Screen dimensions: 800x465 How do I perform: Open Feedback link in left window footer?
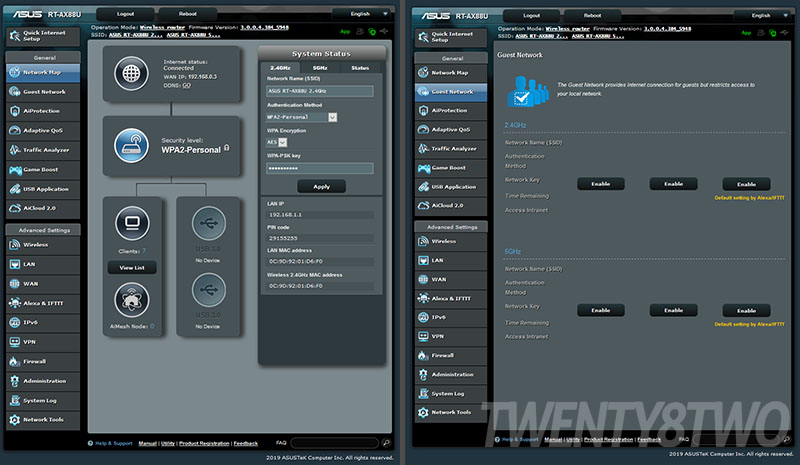pyautogui.click(x=245, y=443)
